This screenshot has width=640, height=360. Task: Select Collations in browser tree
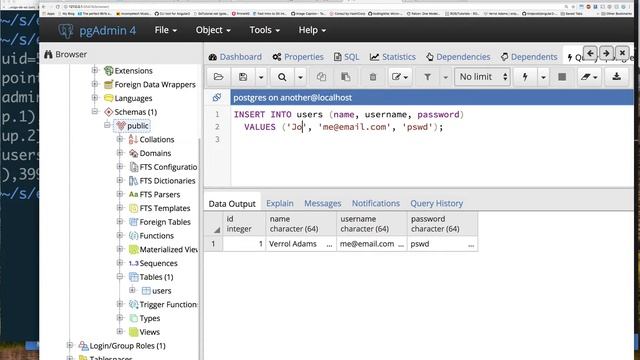coord(157,140)
